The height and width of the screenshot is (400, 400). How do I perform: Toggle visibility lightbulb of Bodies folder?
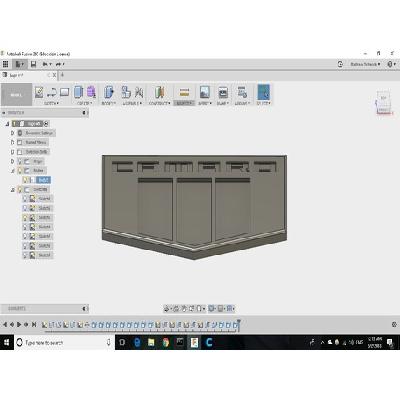[x=20, y=171]
